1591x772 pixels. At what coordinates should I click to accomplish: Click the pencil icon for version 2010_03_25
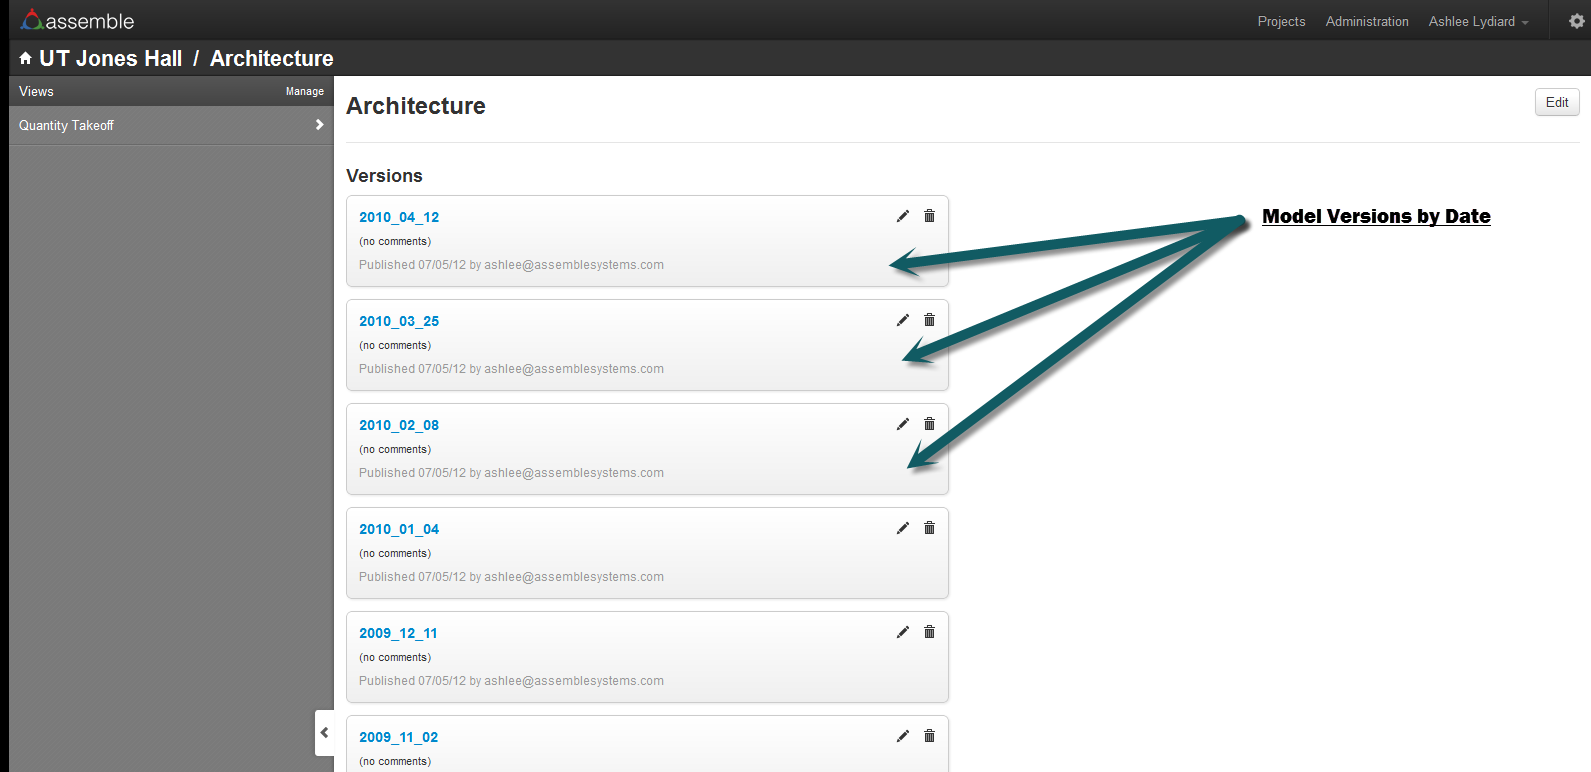click(903, 320)
